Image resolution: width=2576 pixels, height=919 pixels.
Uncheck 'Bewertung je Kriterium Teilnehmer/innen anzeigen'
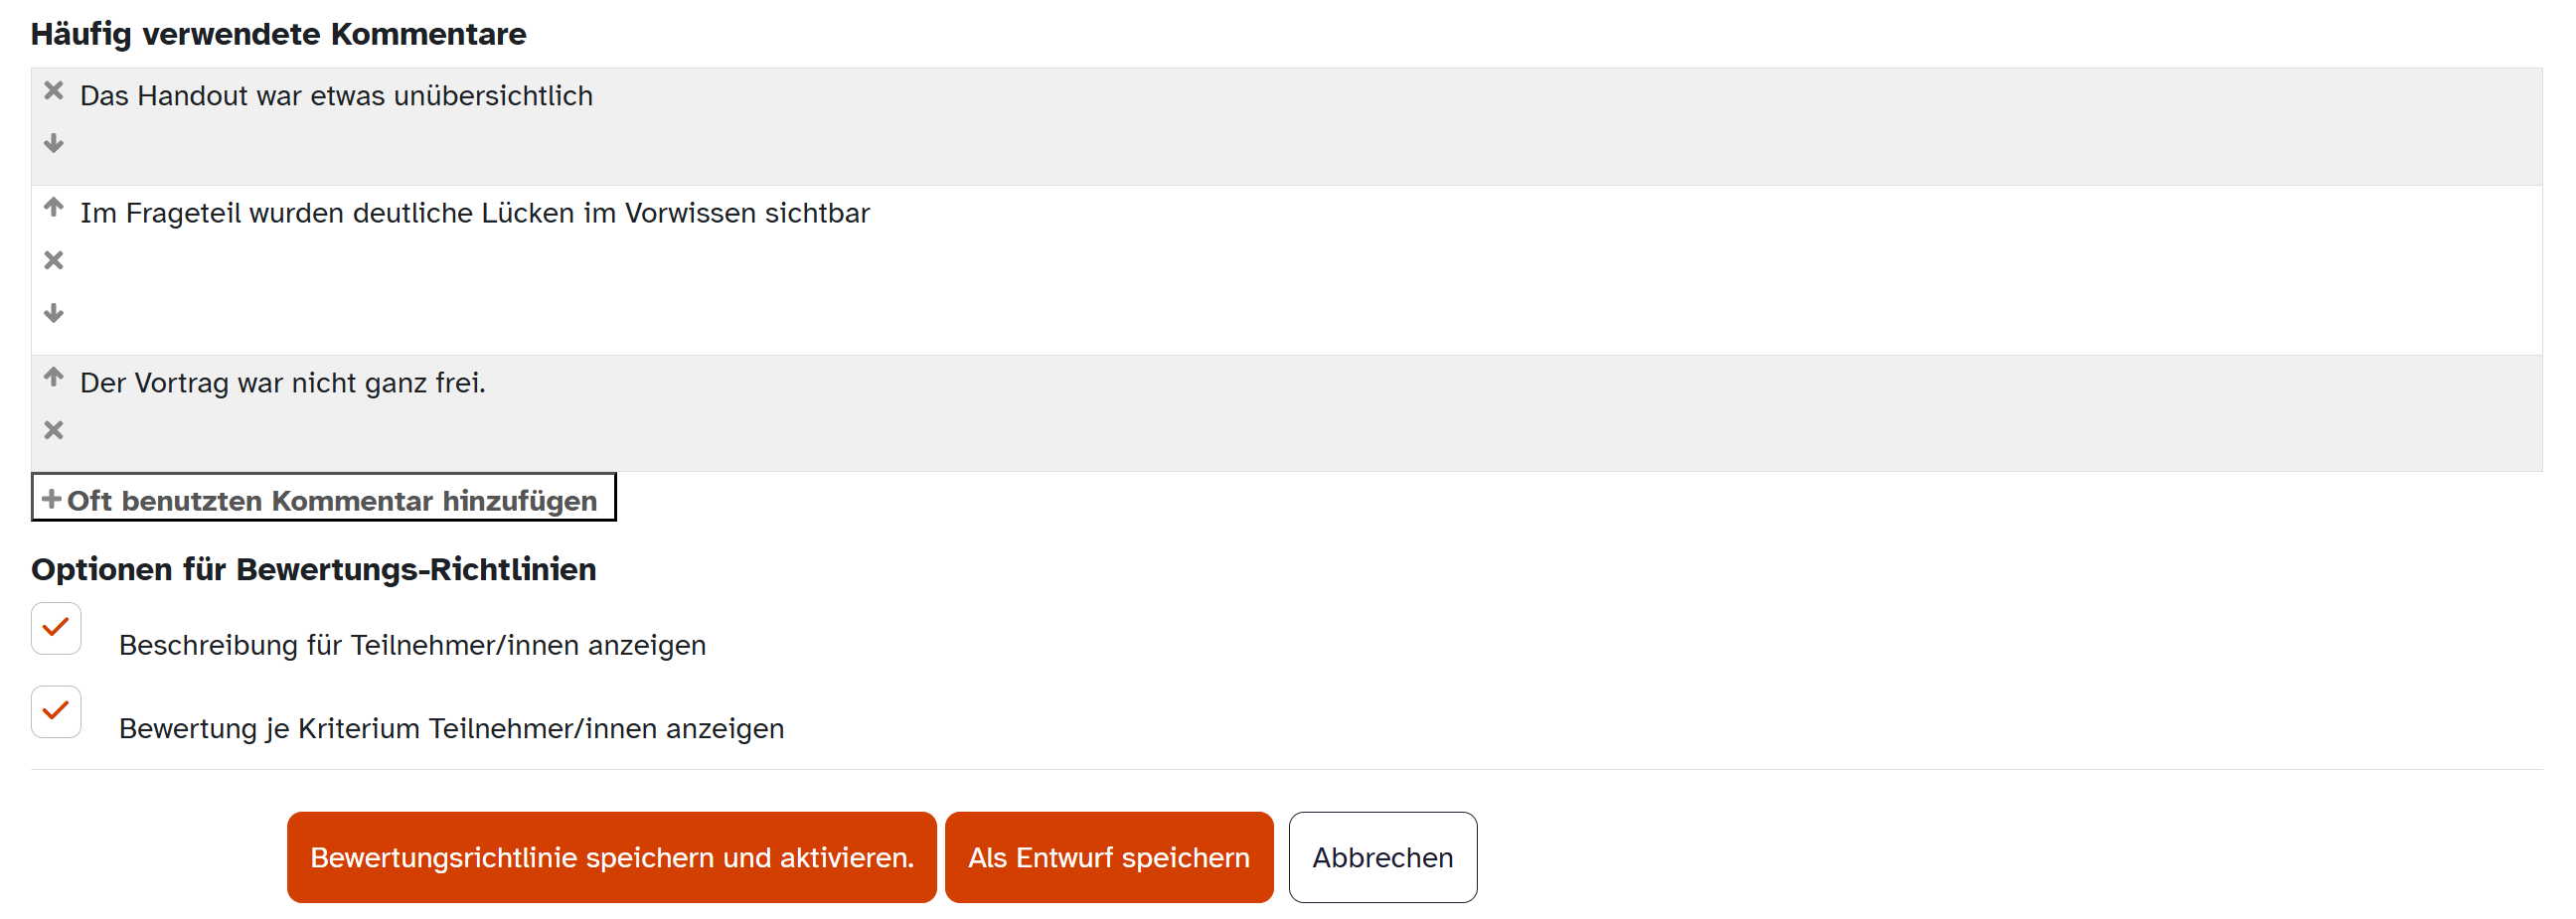[56, 712]
